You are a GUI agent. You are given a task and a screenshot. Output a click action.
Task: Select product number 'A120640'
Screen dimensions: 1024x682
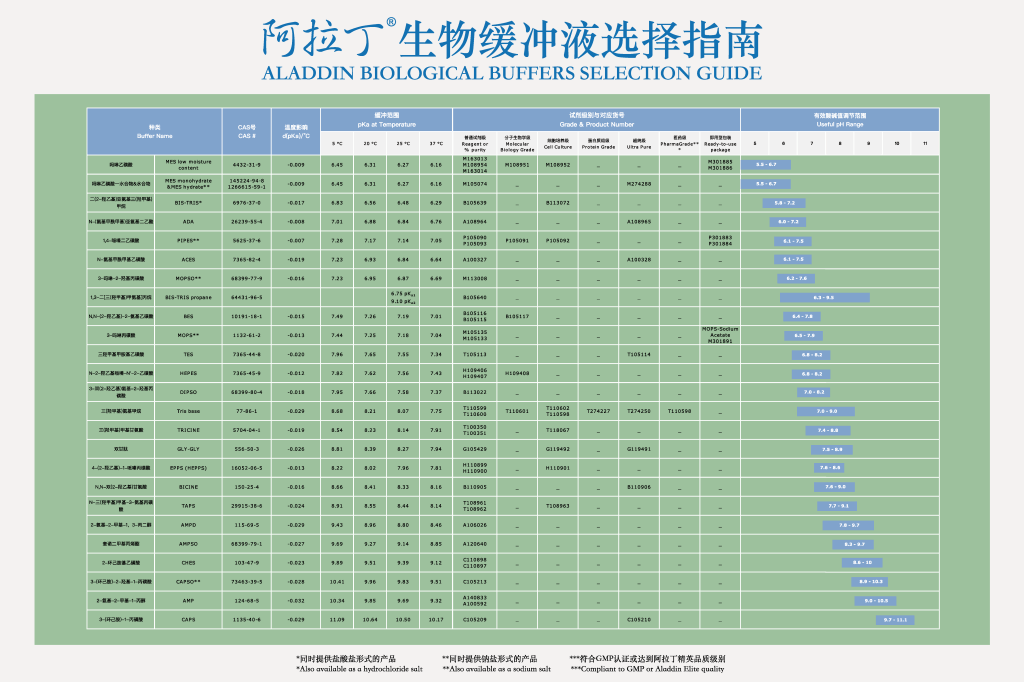coord(475,544)
